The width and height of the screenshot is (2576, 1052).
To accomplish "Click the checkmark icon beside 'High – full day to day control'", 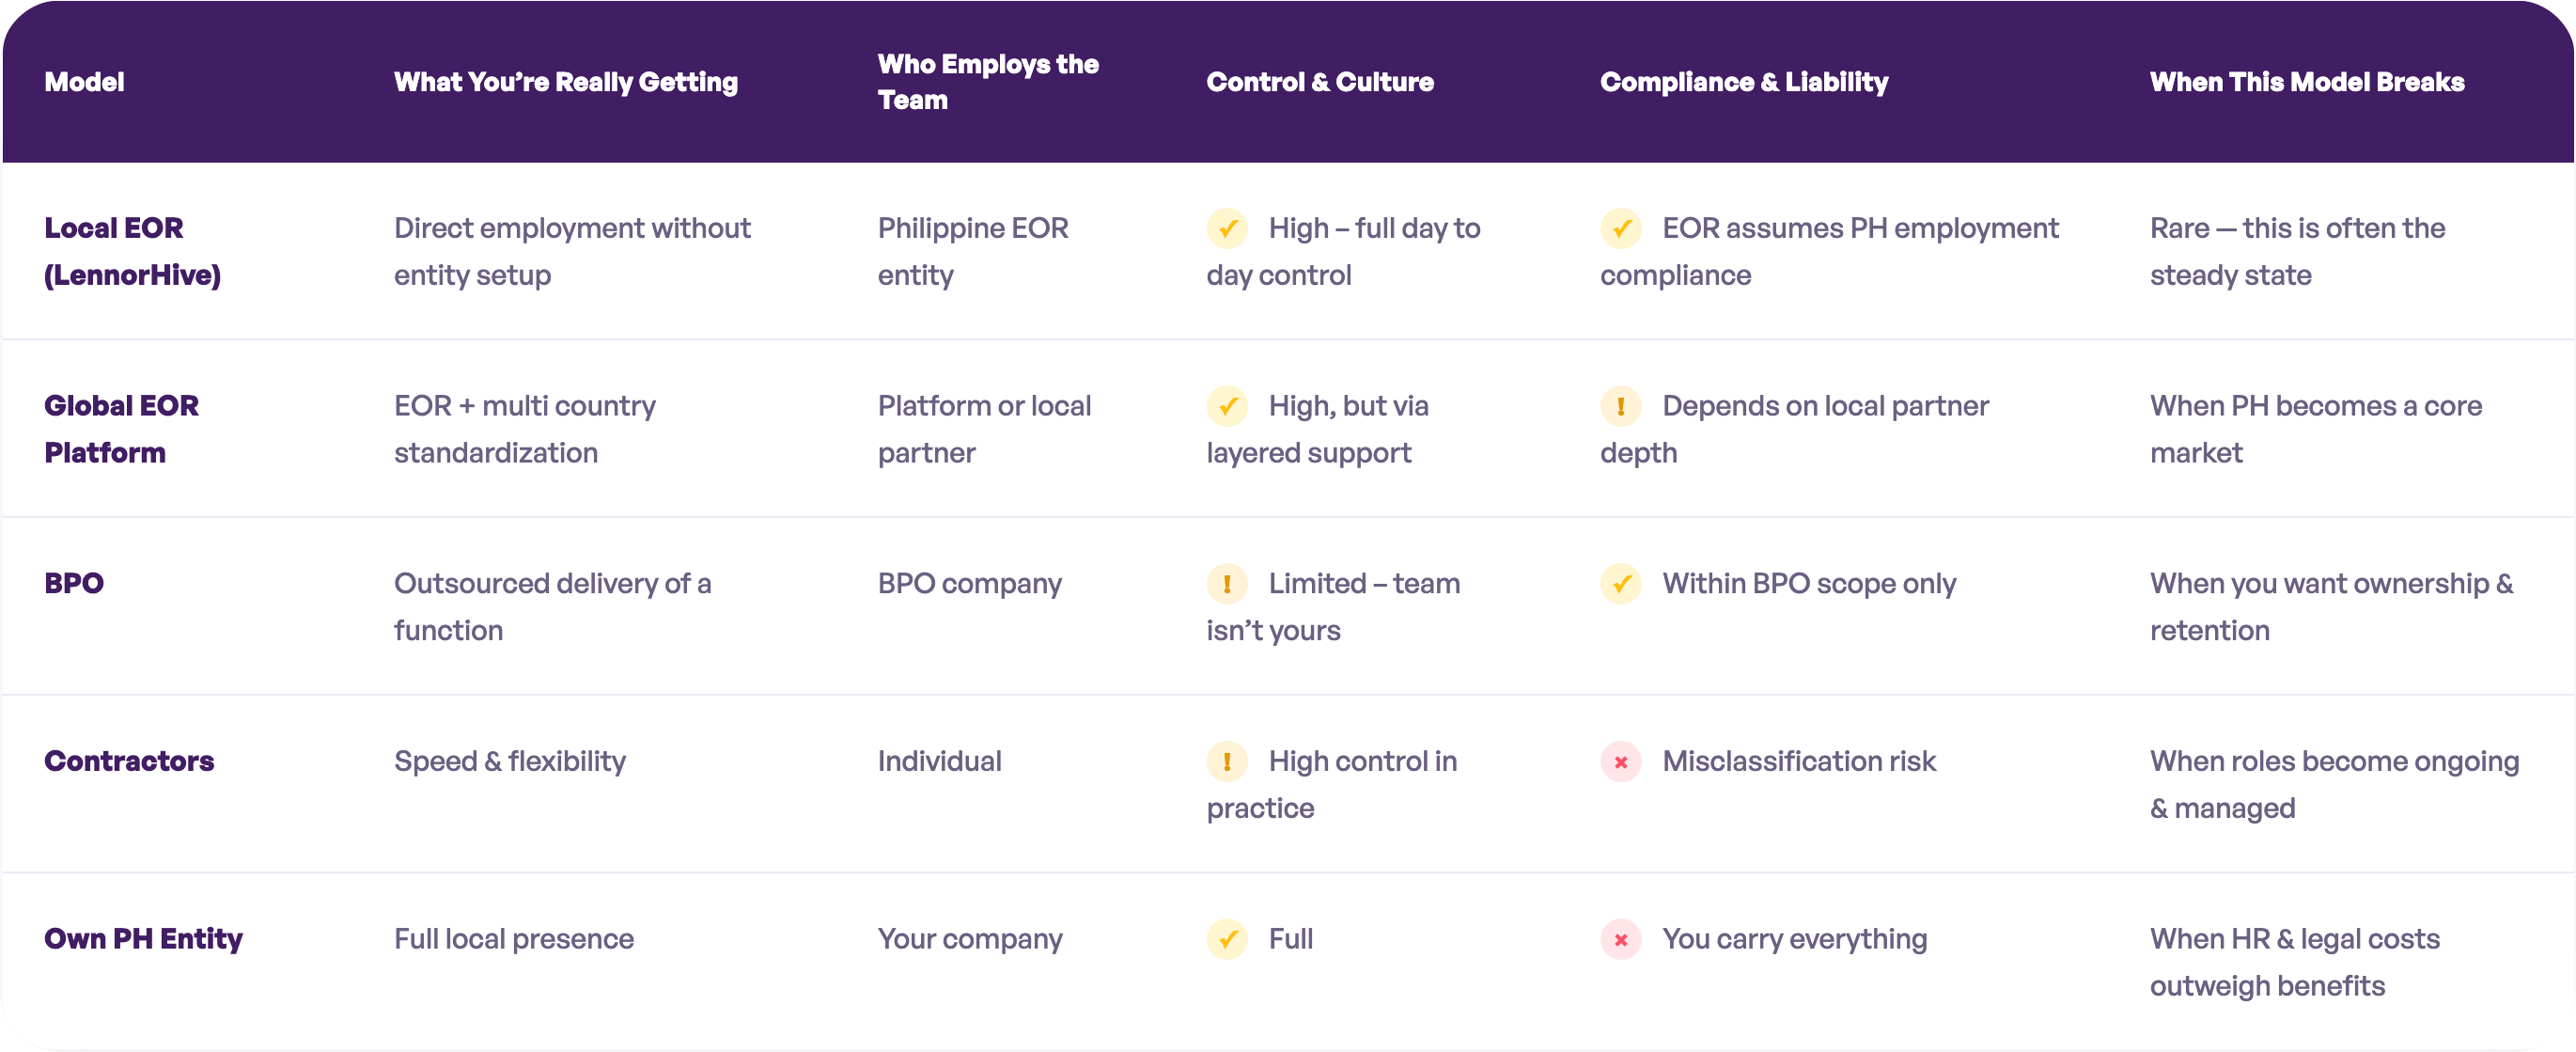I will click(1226, 228).
